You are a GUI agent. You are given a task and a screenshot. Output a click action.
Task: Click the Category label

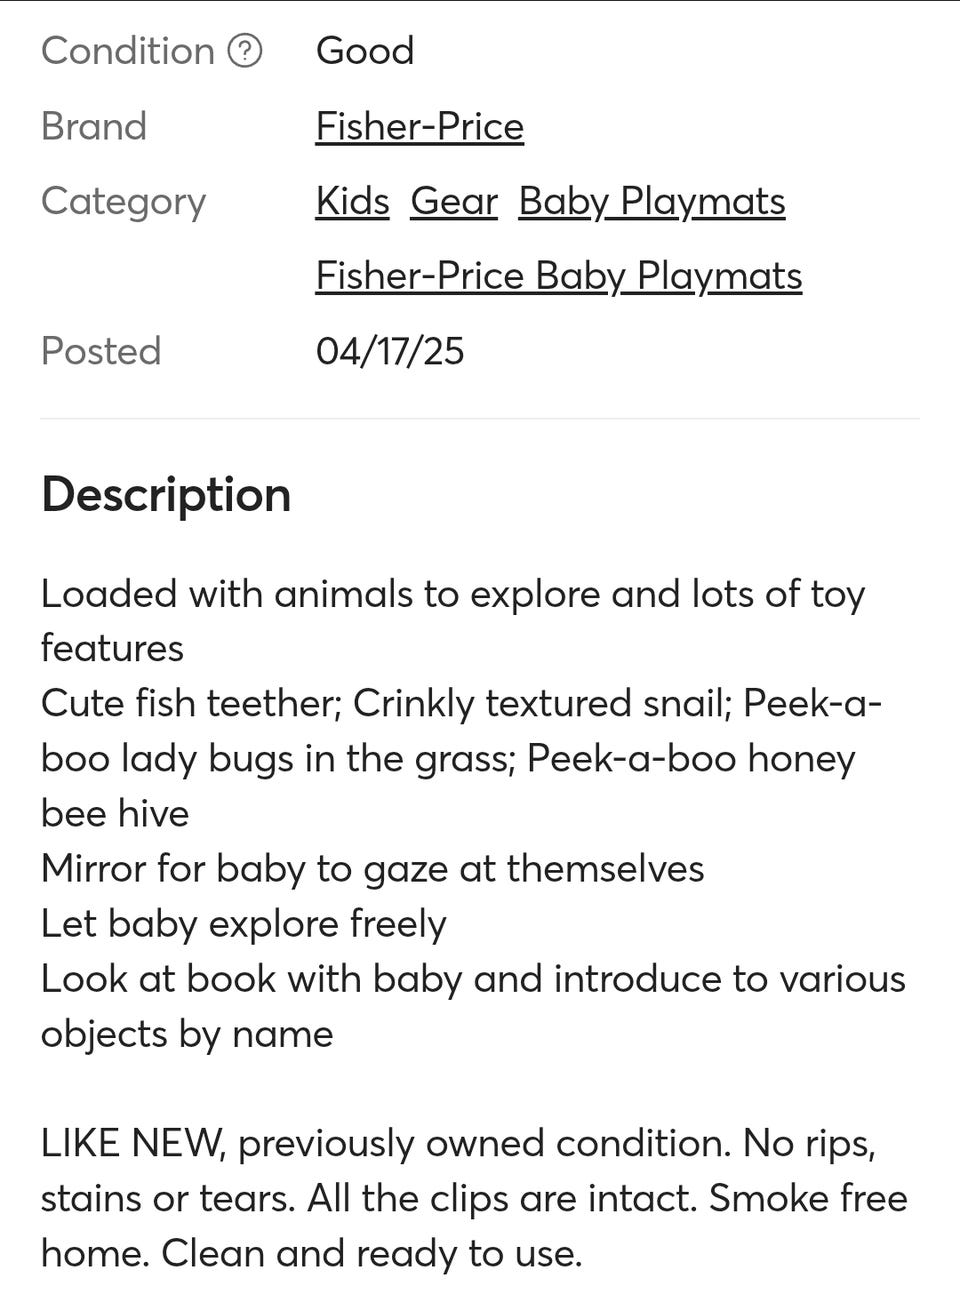123,202
